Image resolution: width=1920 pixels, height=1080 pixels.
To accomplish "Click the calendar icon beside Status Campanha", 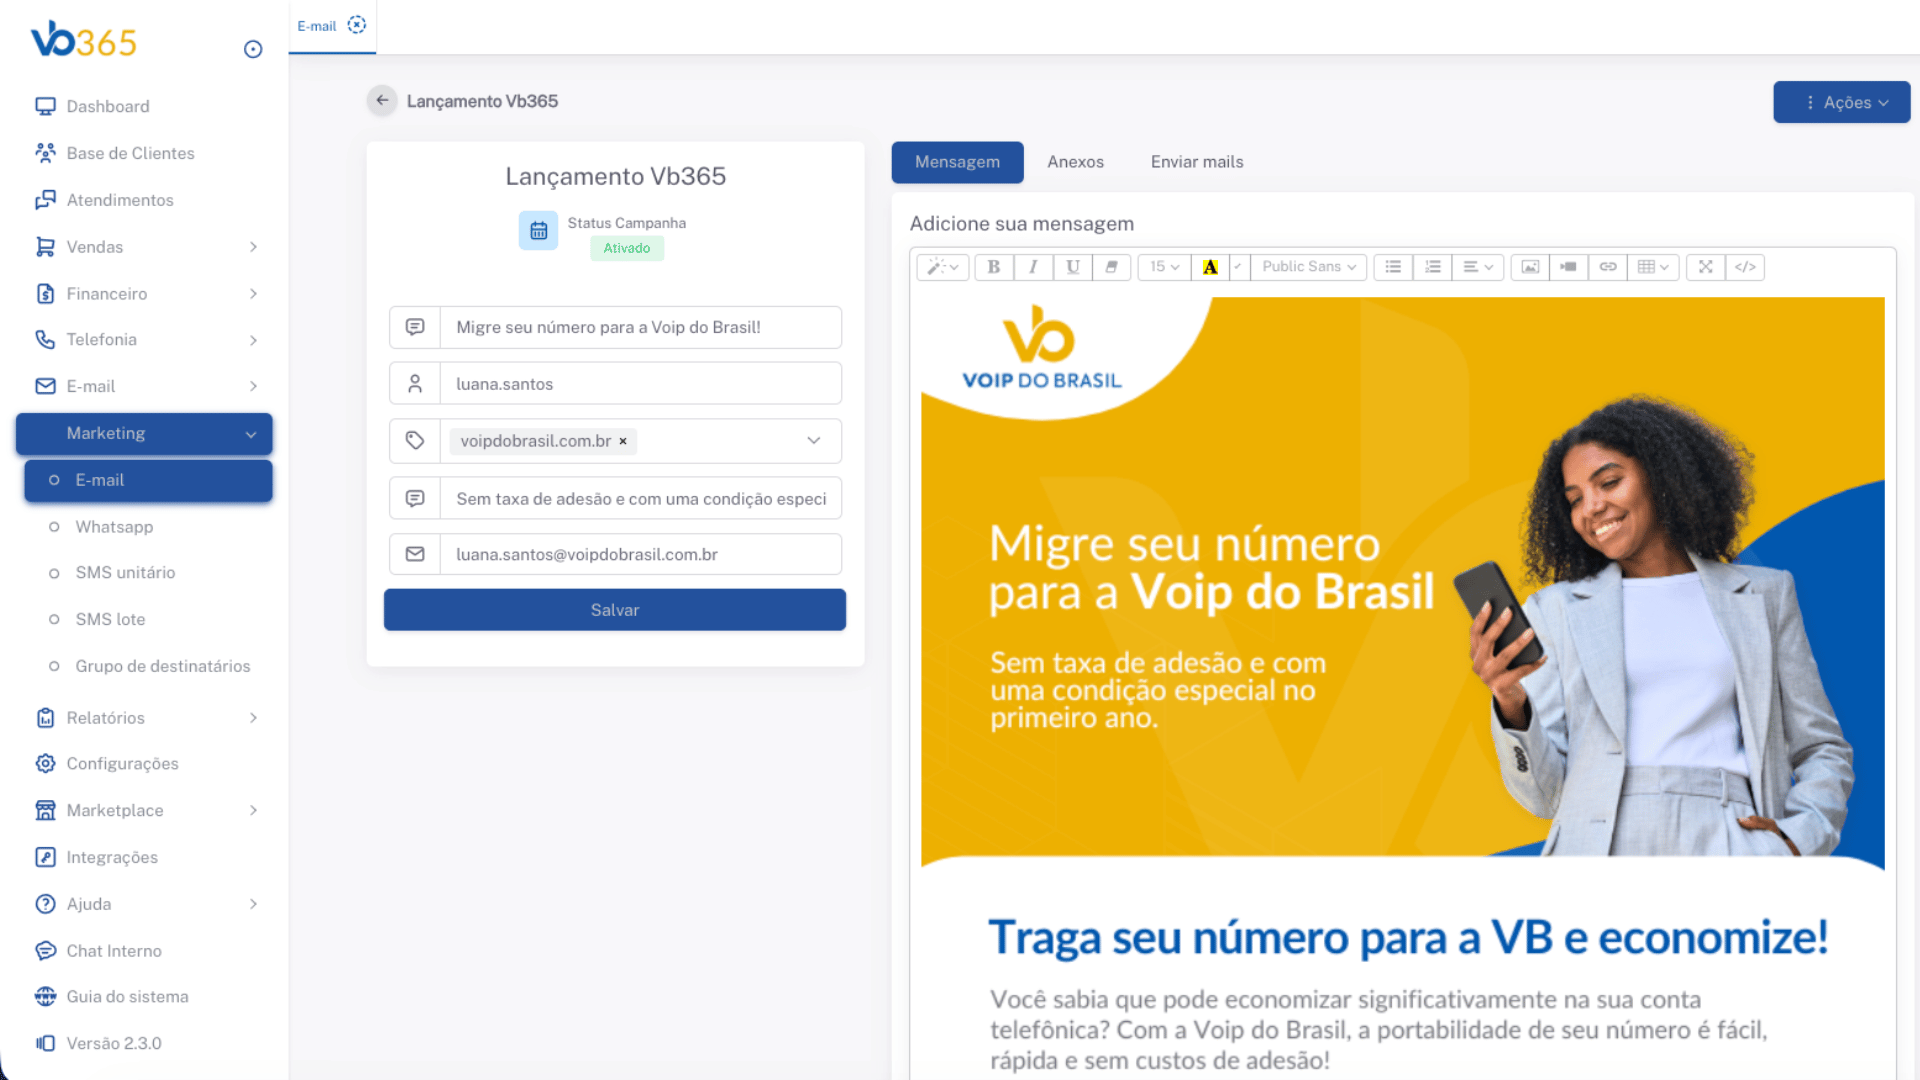I will click(x=538, y=231).
